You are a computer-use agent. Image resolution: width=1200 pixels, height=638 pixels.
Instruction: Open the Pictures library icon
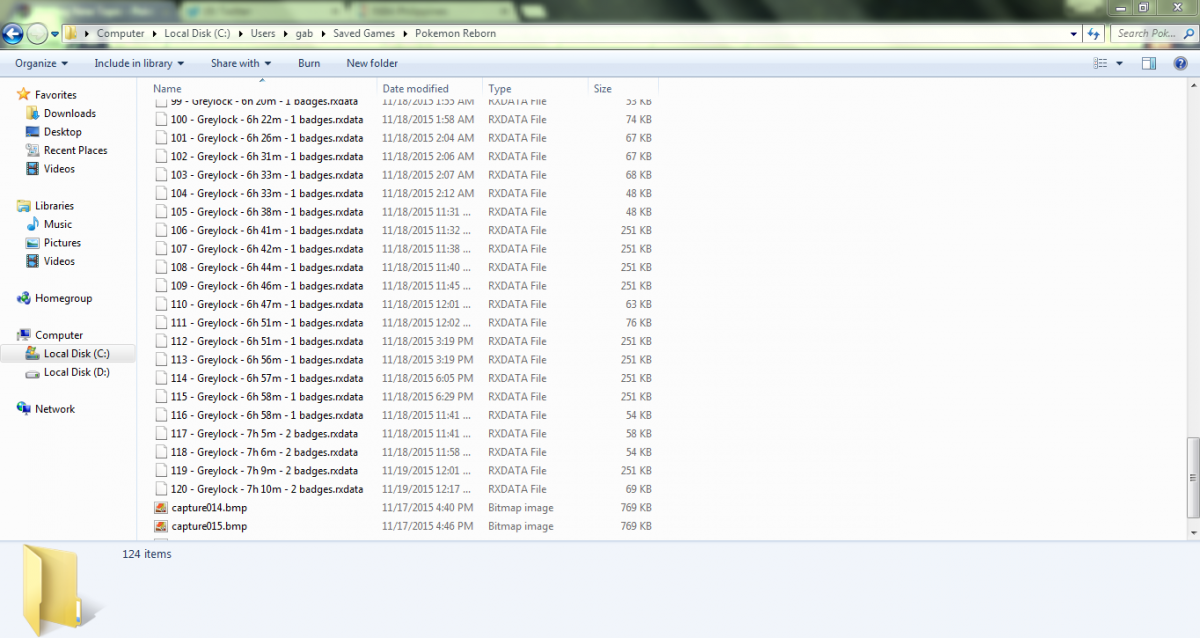(32, 243)
